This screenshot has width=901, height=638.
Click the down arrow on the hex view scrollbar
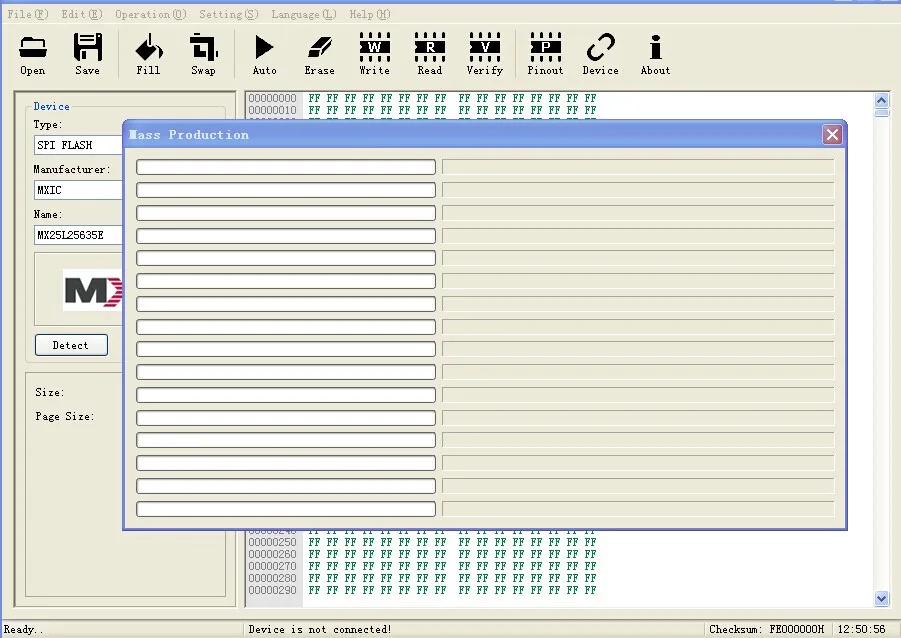point(881,596)
